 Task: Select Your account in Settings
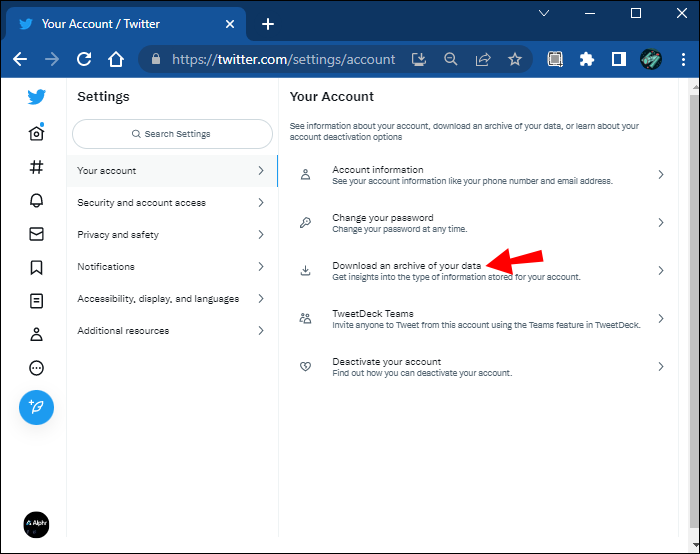coord(172,171)
